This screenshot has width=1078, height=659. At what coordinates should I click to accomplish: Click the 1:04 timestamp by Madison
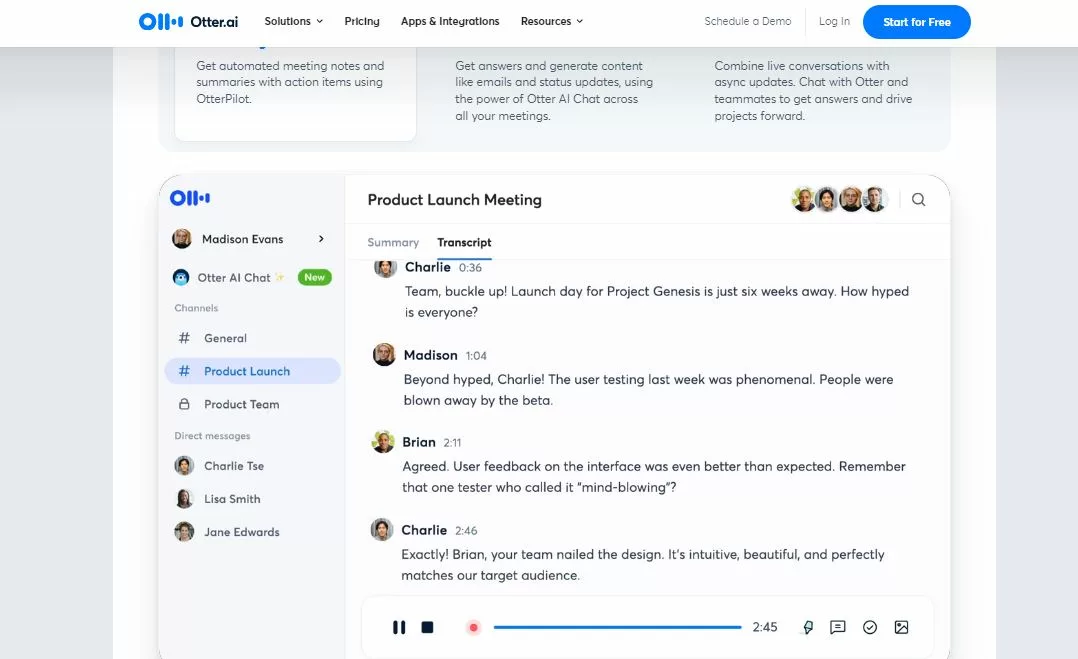(476, 356)
